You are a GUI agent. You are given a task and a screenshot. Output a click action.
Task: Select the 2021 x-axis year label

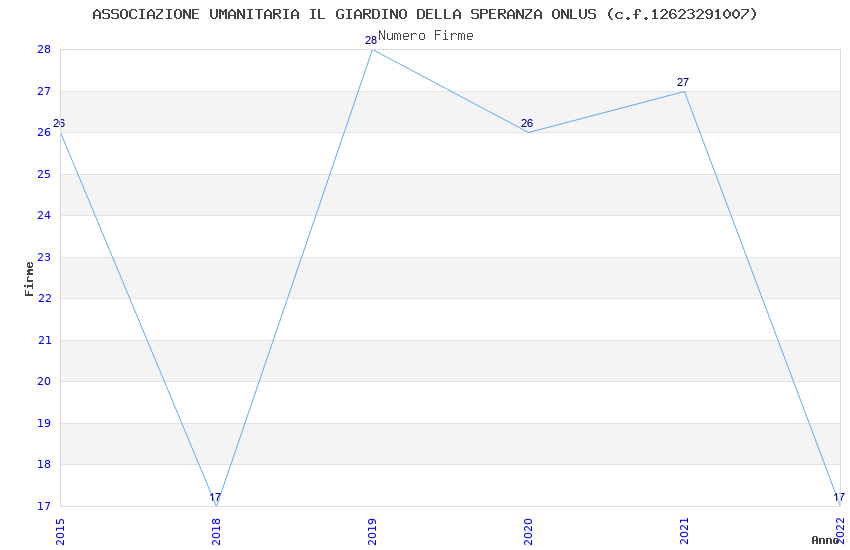[685, 532]
